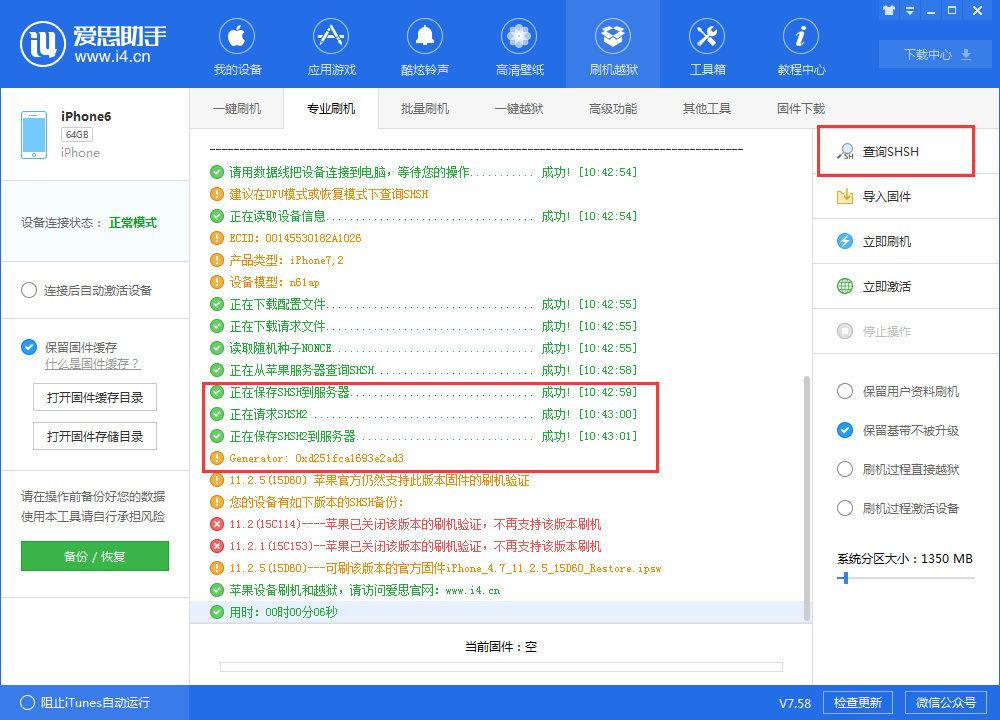The height and width of the screenshot is (720, 1000).
Task: Click the iPhone6 device thumbnail image
Action: [x=34, y=135]
